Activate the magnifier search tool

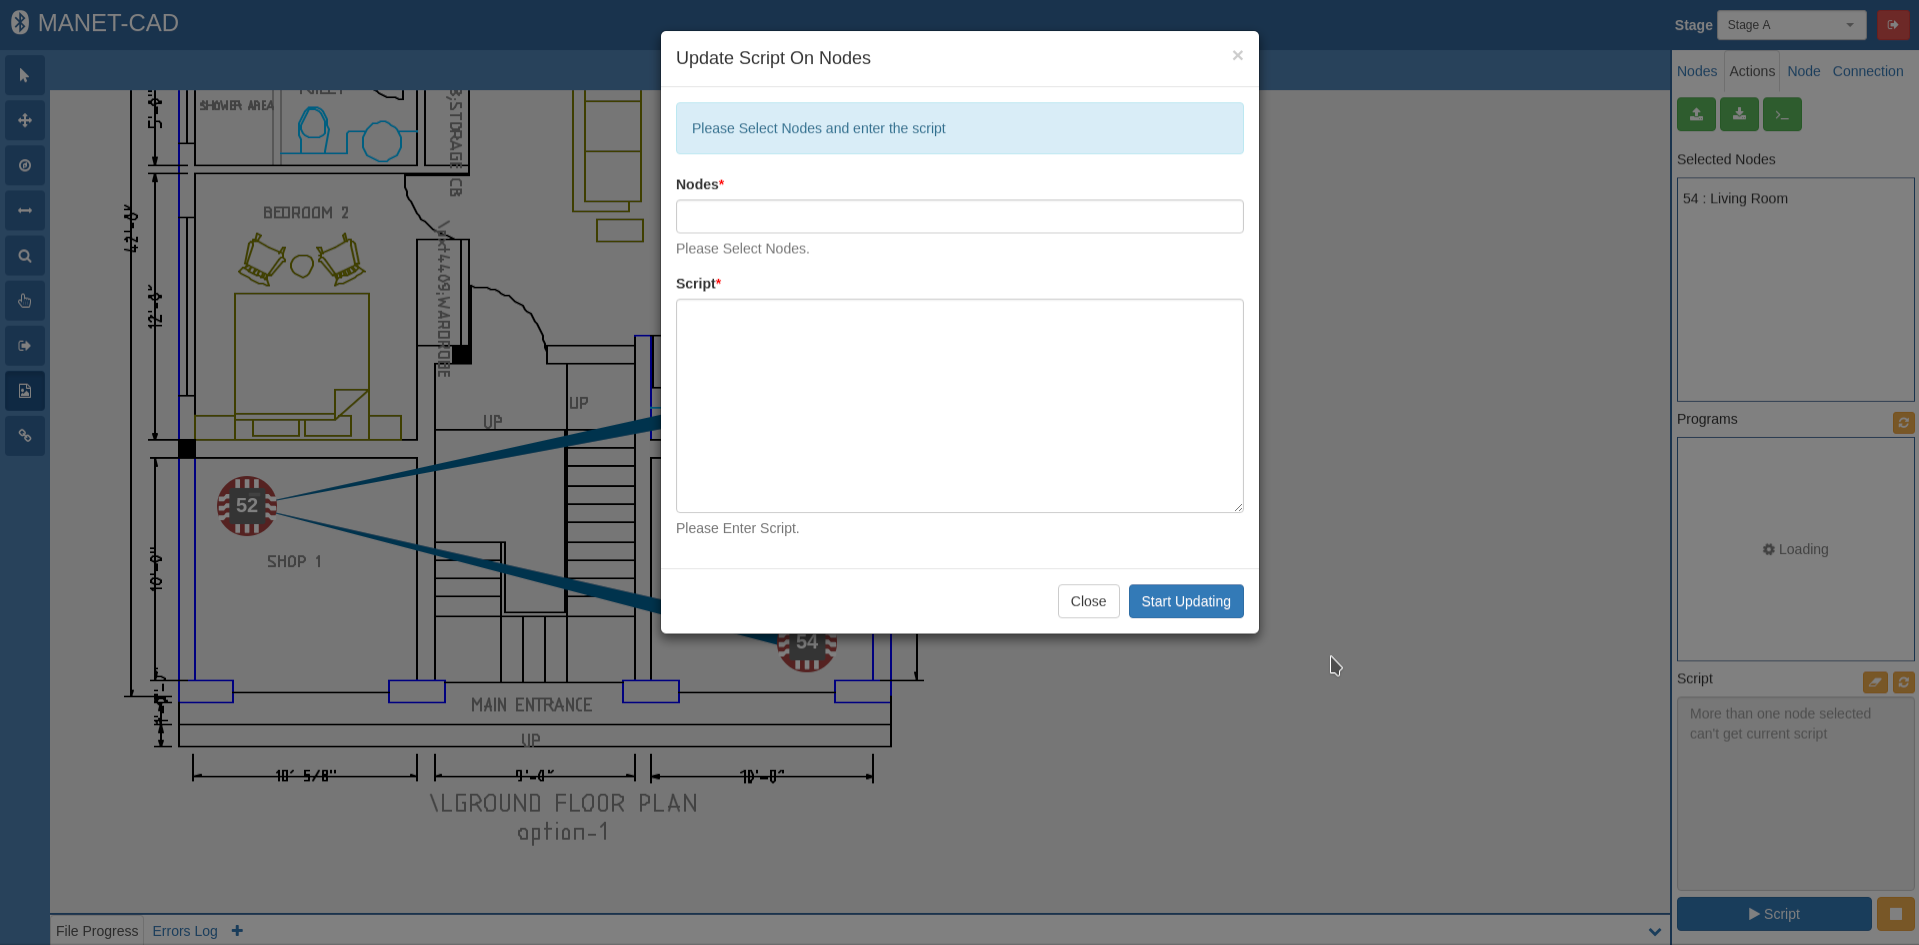(25, 256)
